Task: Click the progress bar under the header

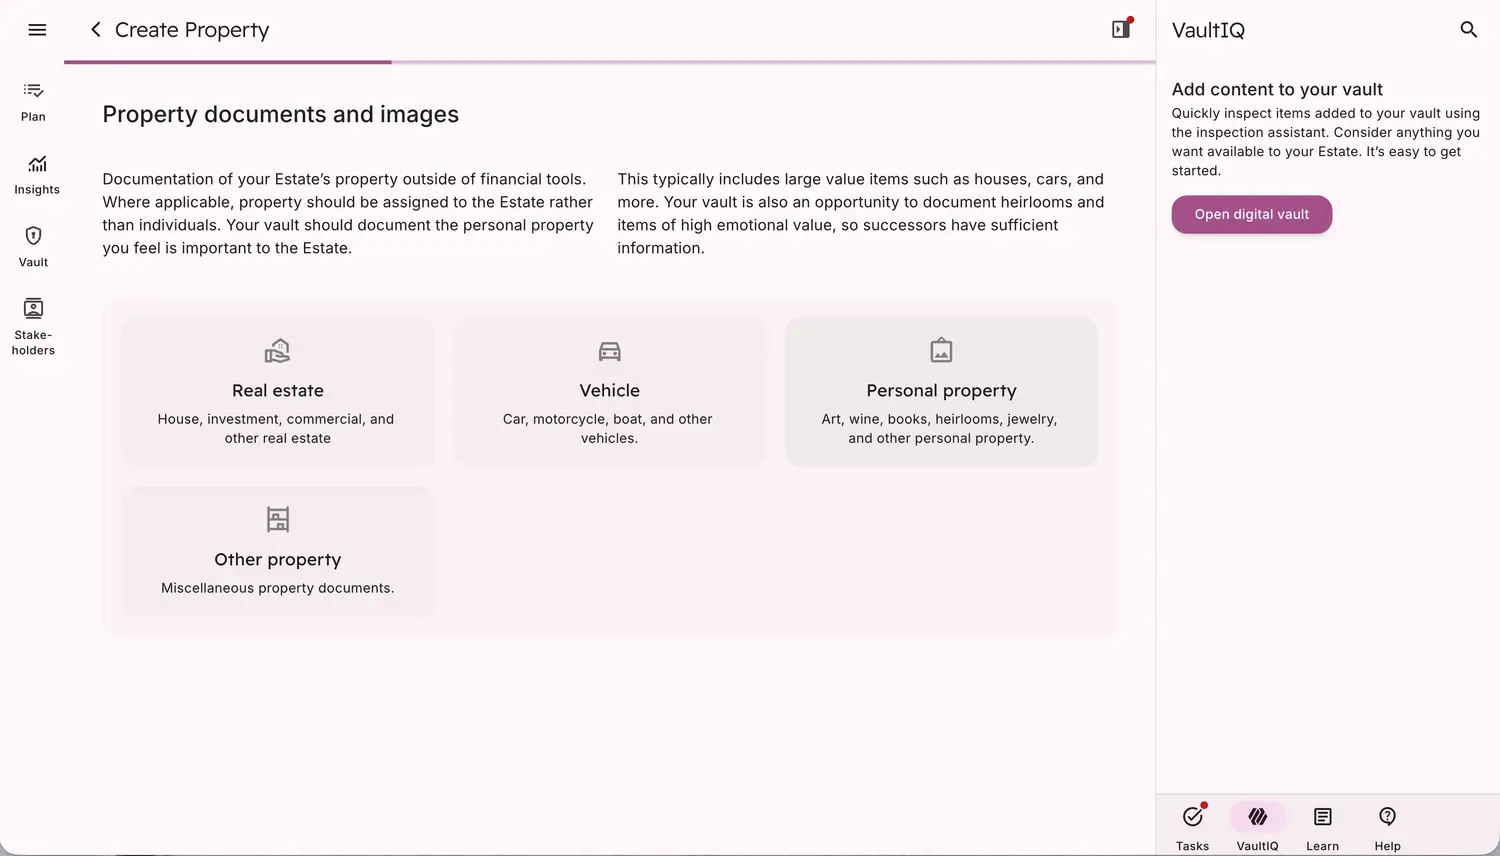Action: [x=609, y=62]
